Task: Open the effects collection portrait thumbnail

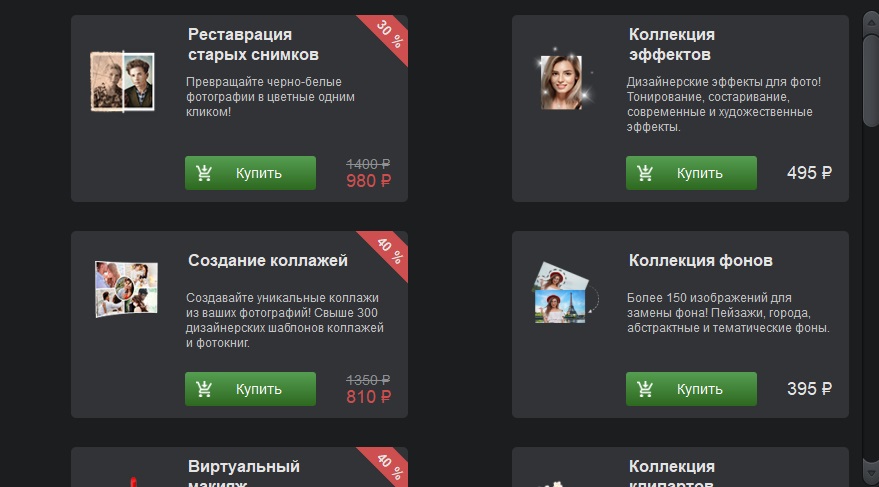Action: pos(561,82)
